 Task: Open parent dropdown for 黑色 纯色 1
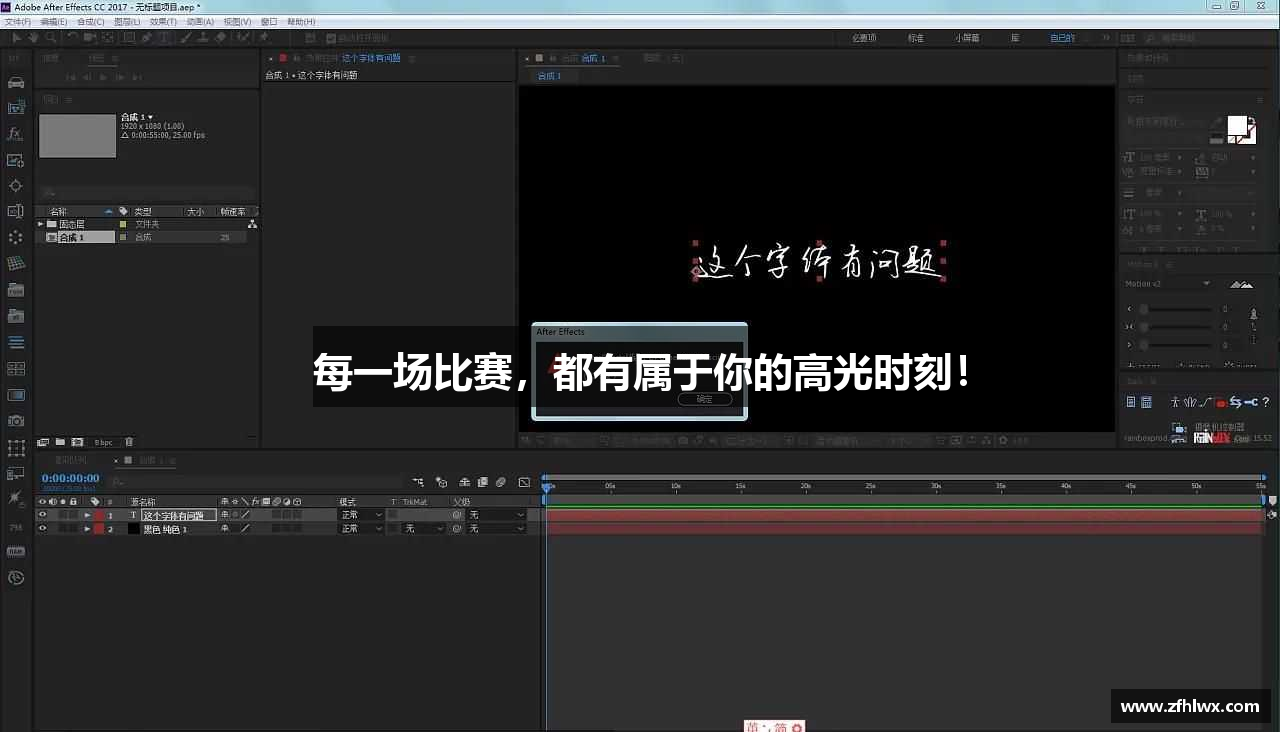496,528
